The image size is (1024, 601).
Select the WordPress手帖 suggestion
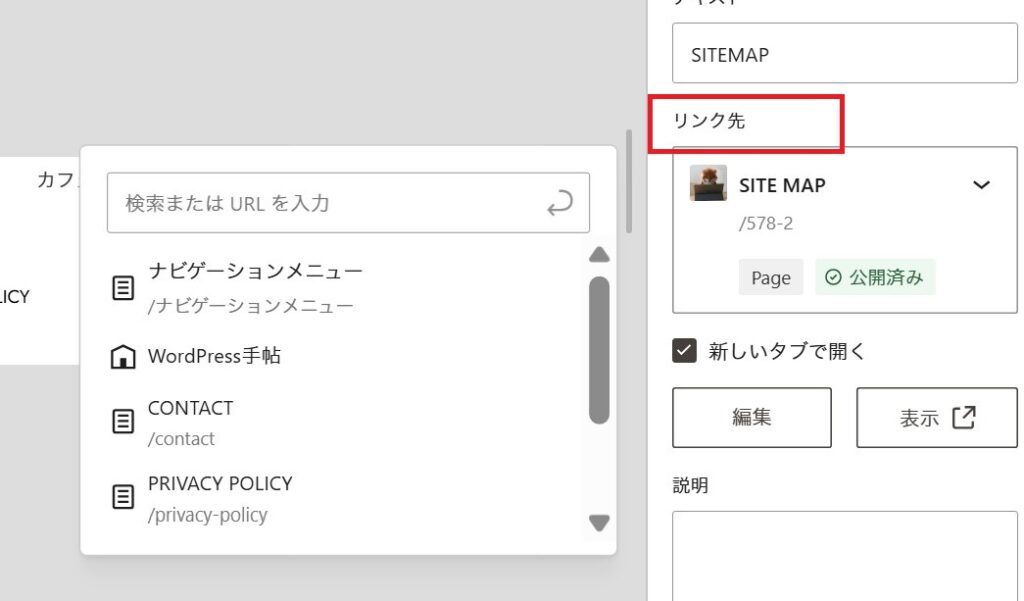(346, 357)
